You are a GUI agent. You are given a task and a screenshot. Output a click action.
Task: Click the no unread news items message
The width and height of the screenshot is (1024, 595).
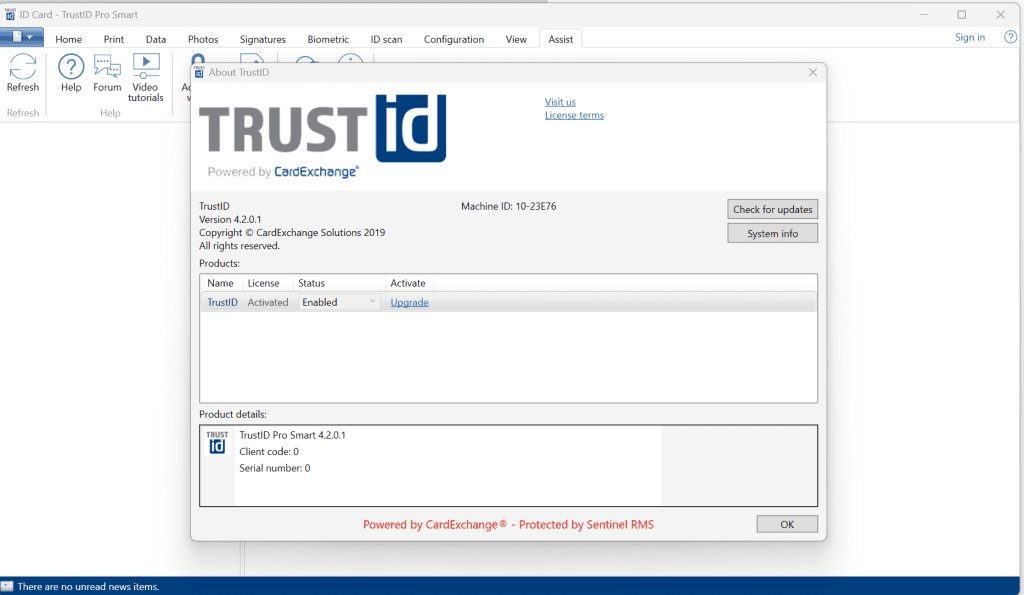pyautogui.click(x=88, y=587)
